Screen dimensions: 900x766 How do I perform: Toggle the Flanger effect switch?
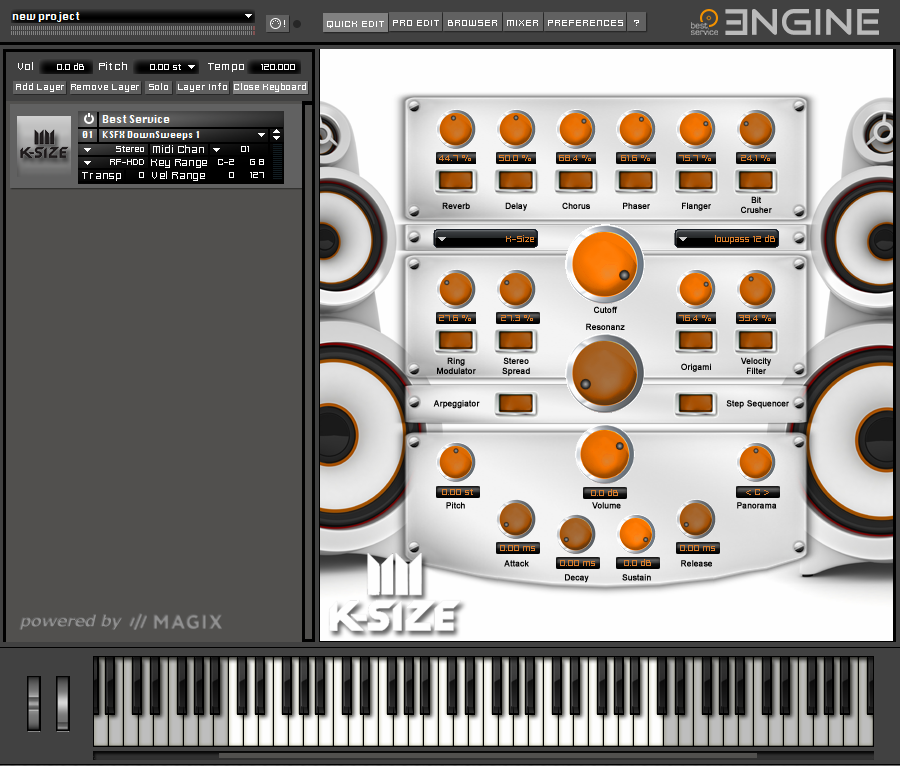696,181
